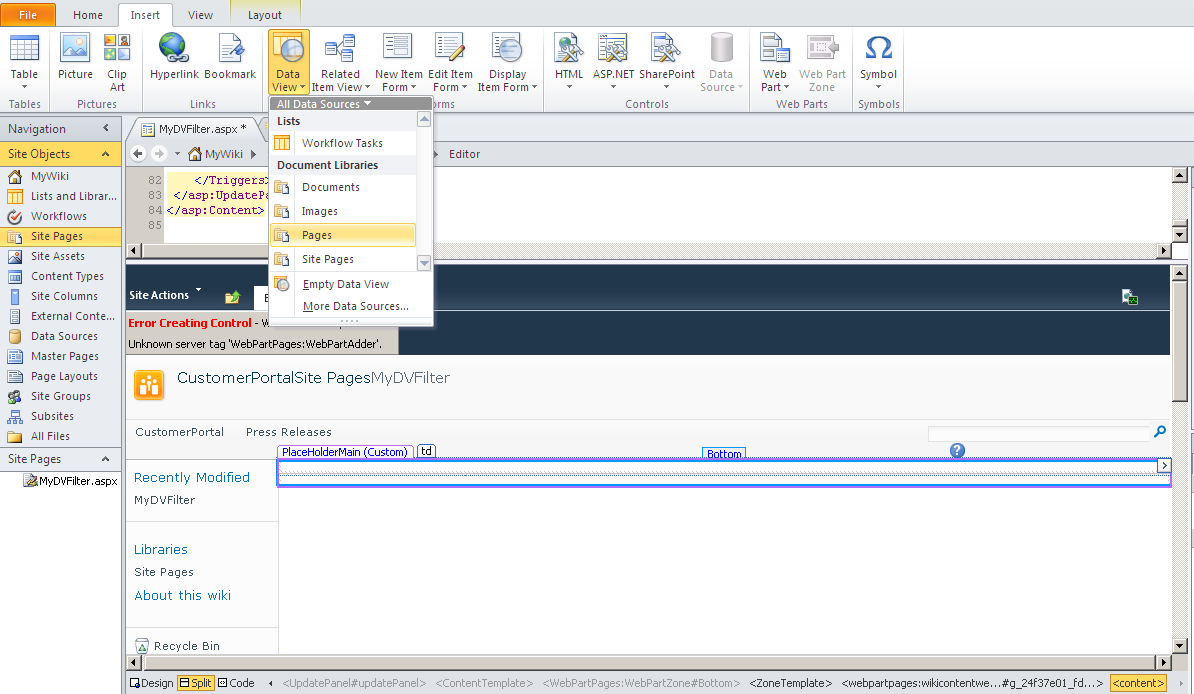Image resolution: width=1194 pixels, height=694 pixels.
Task: Open the web part zone chevron menu
Action: 1164,465
